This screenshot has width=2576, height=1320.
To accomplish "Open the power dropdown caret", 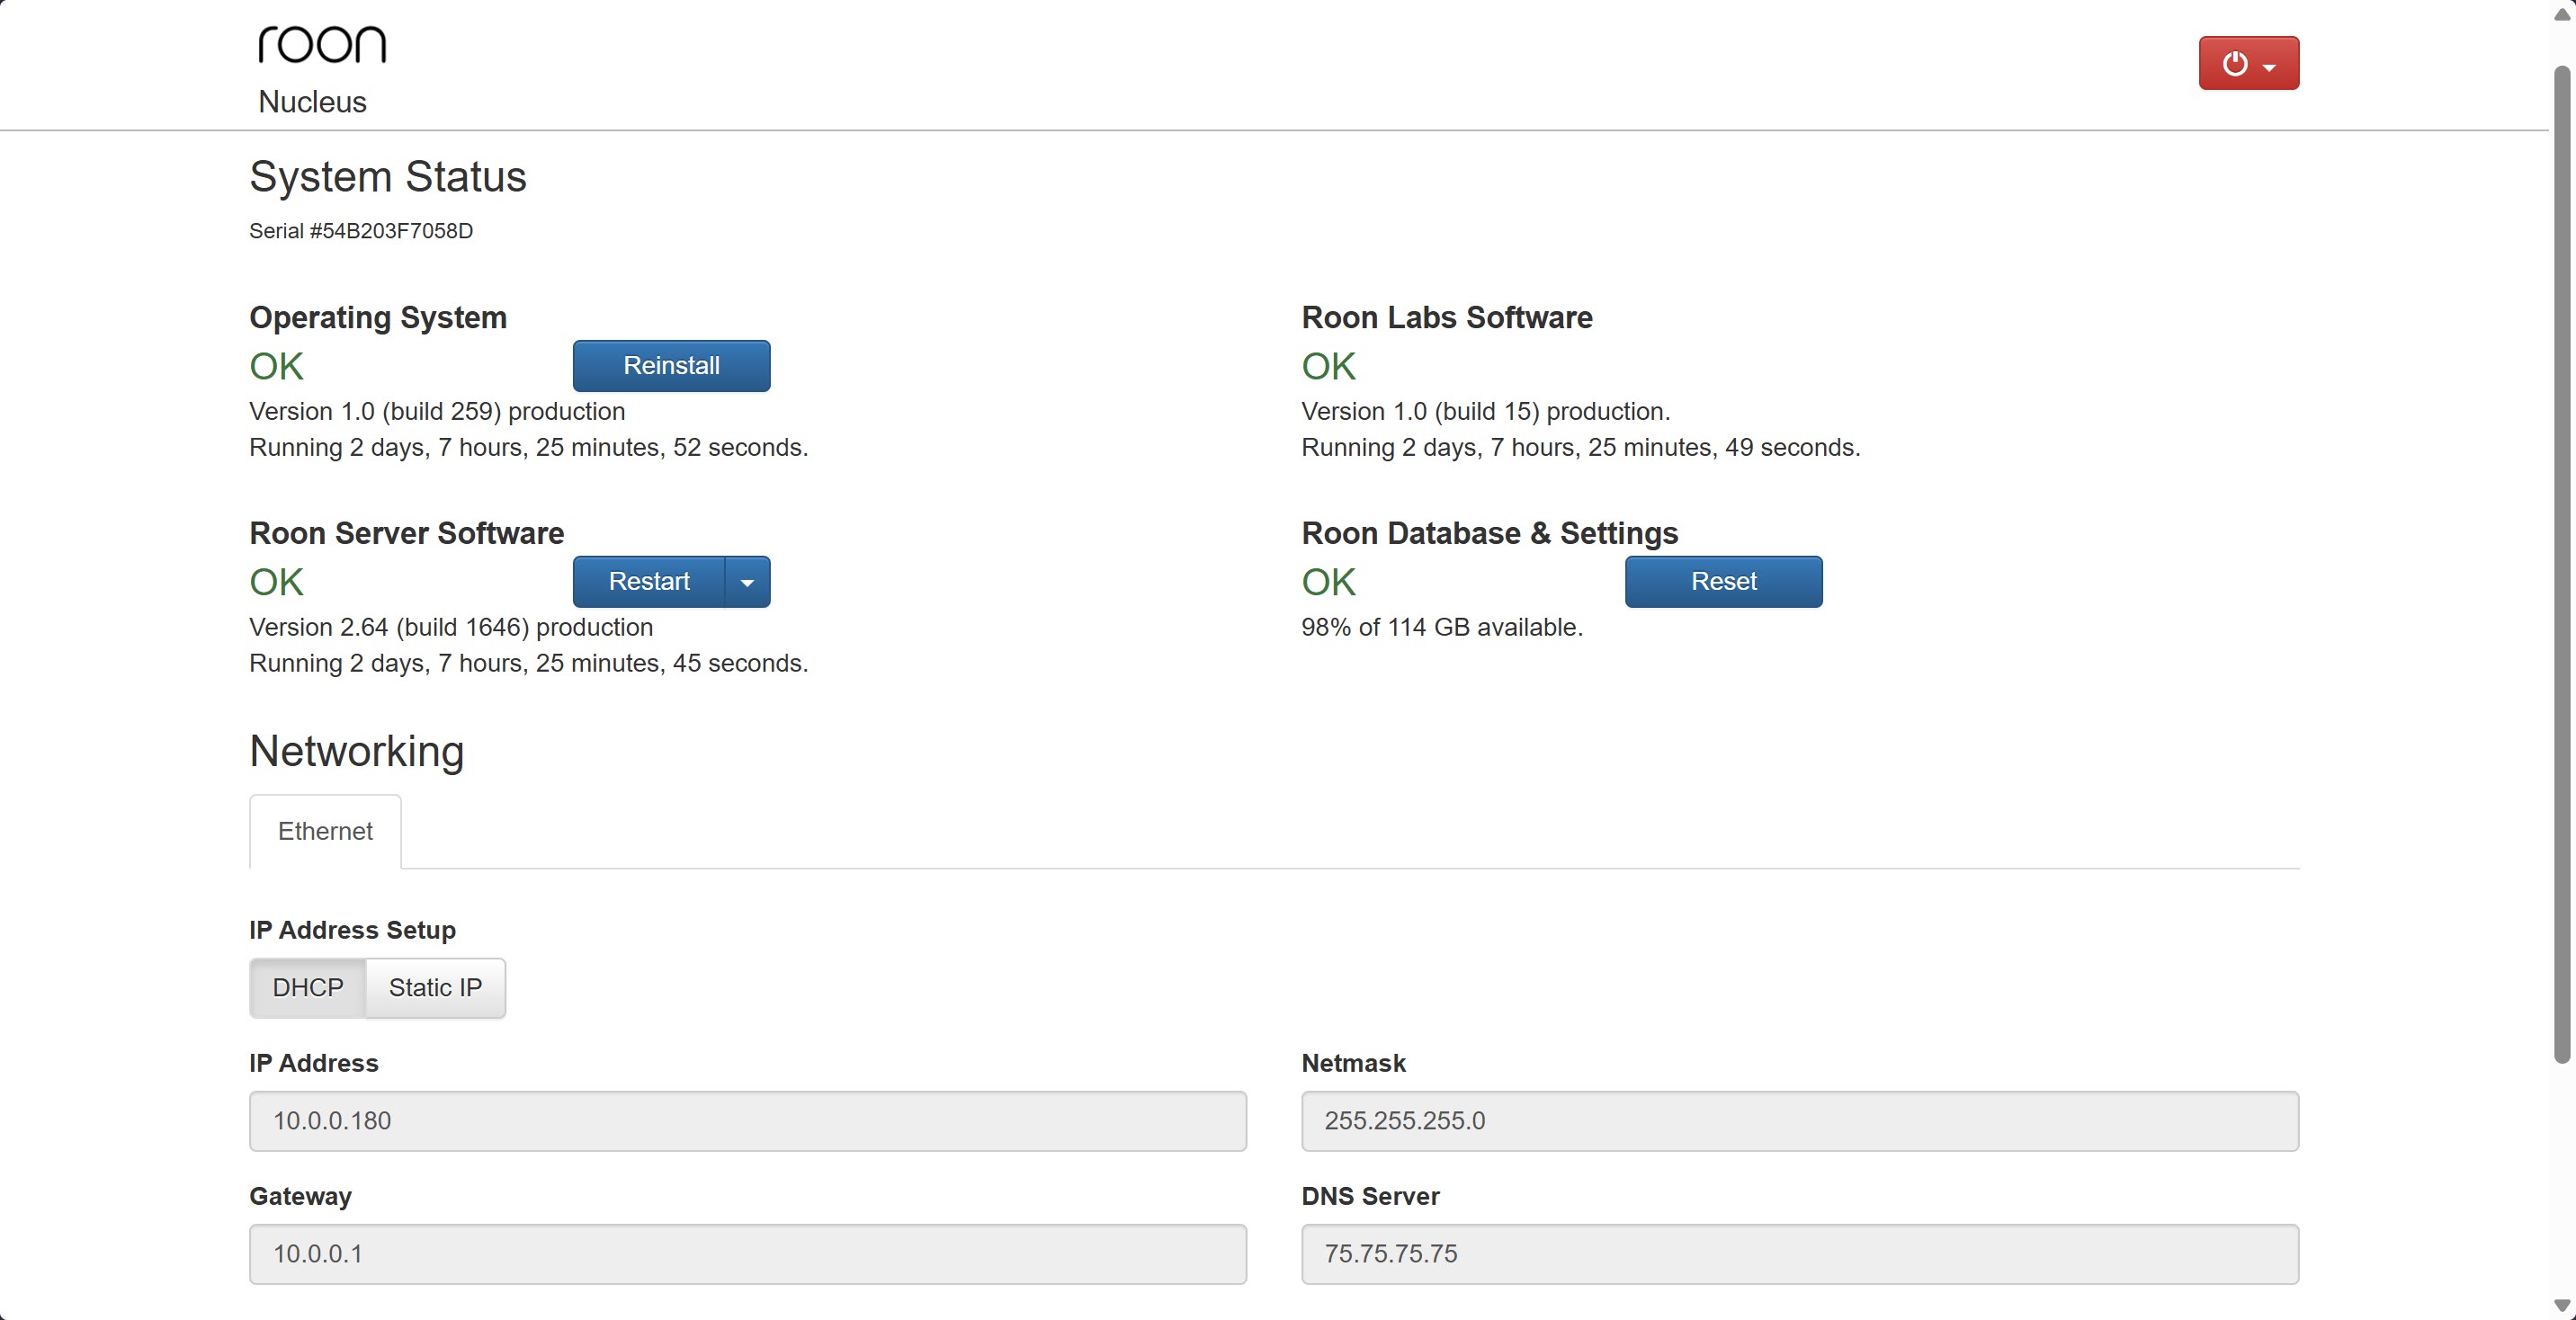I will (x=2269, y=67).
